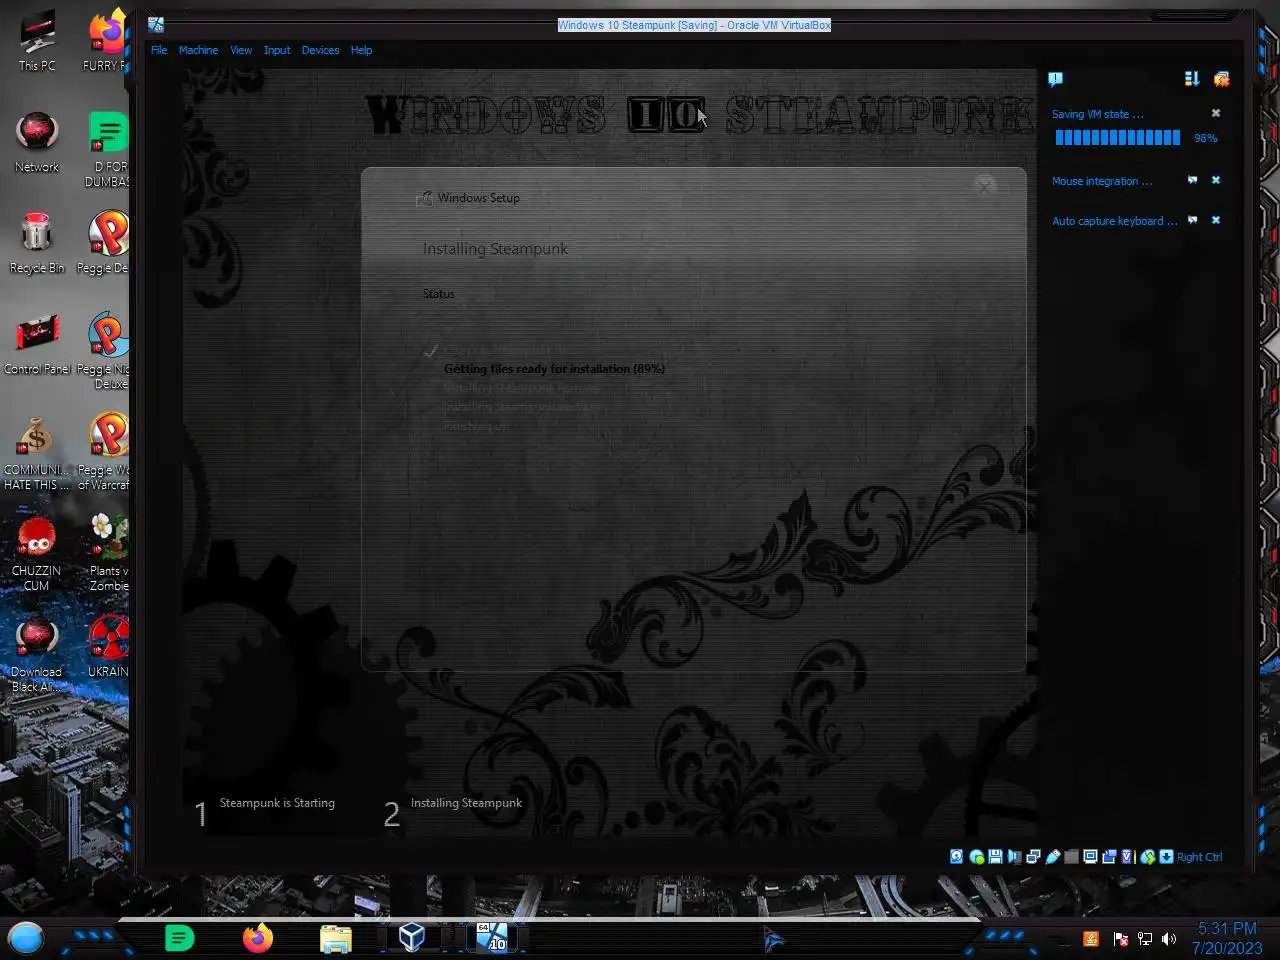Screen dimensions: 1280x960
Task: Click the floppy disk status icon
Action: (995, 857)
